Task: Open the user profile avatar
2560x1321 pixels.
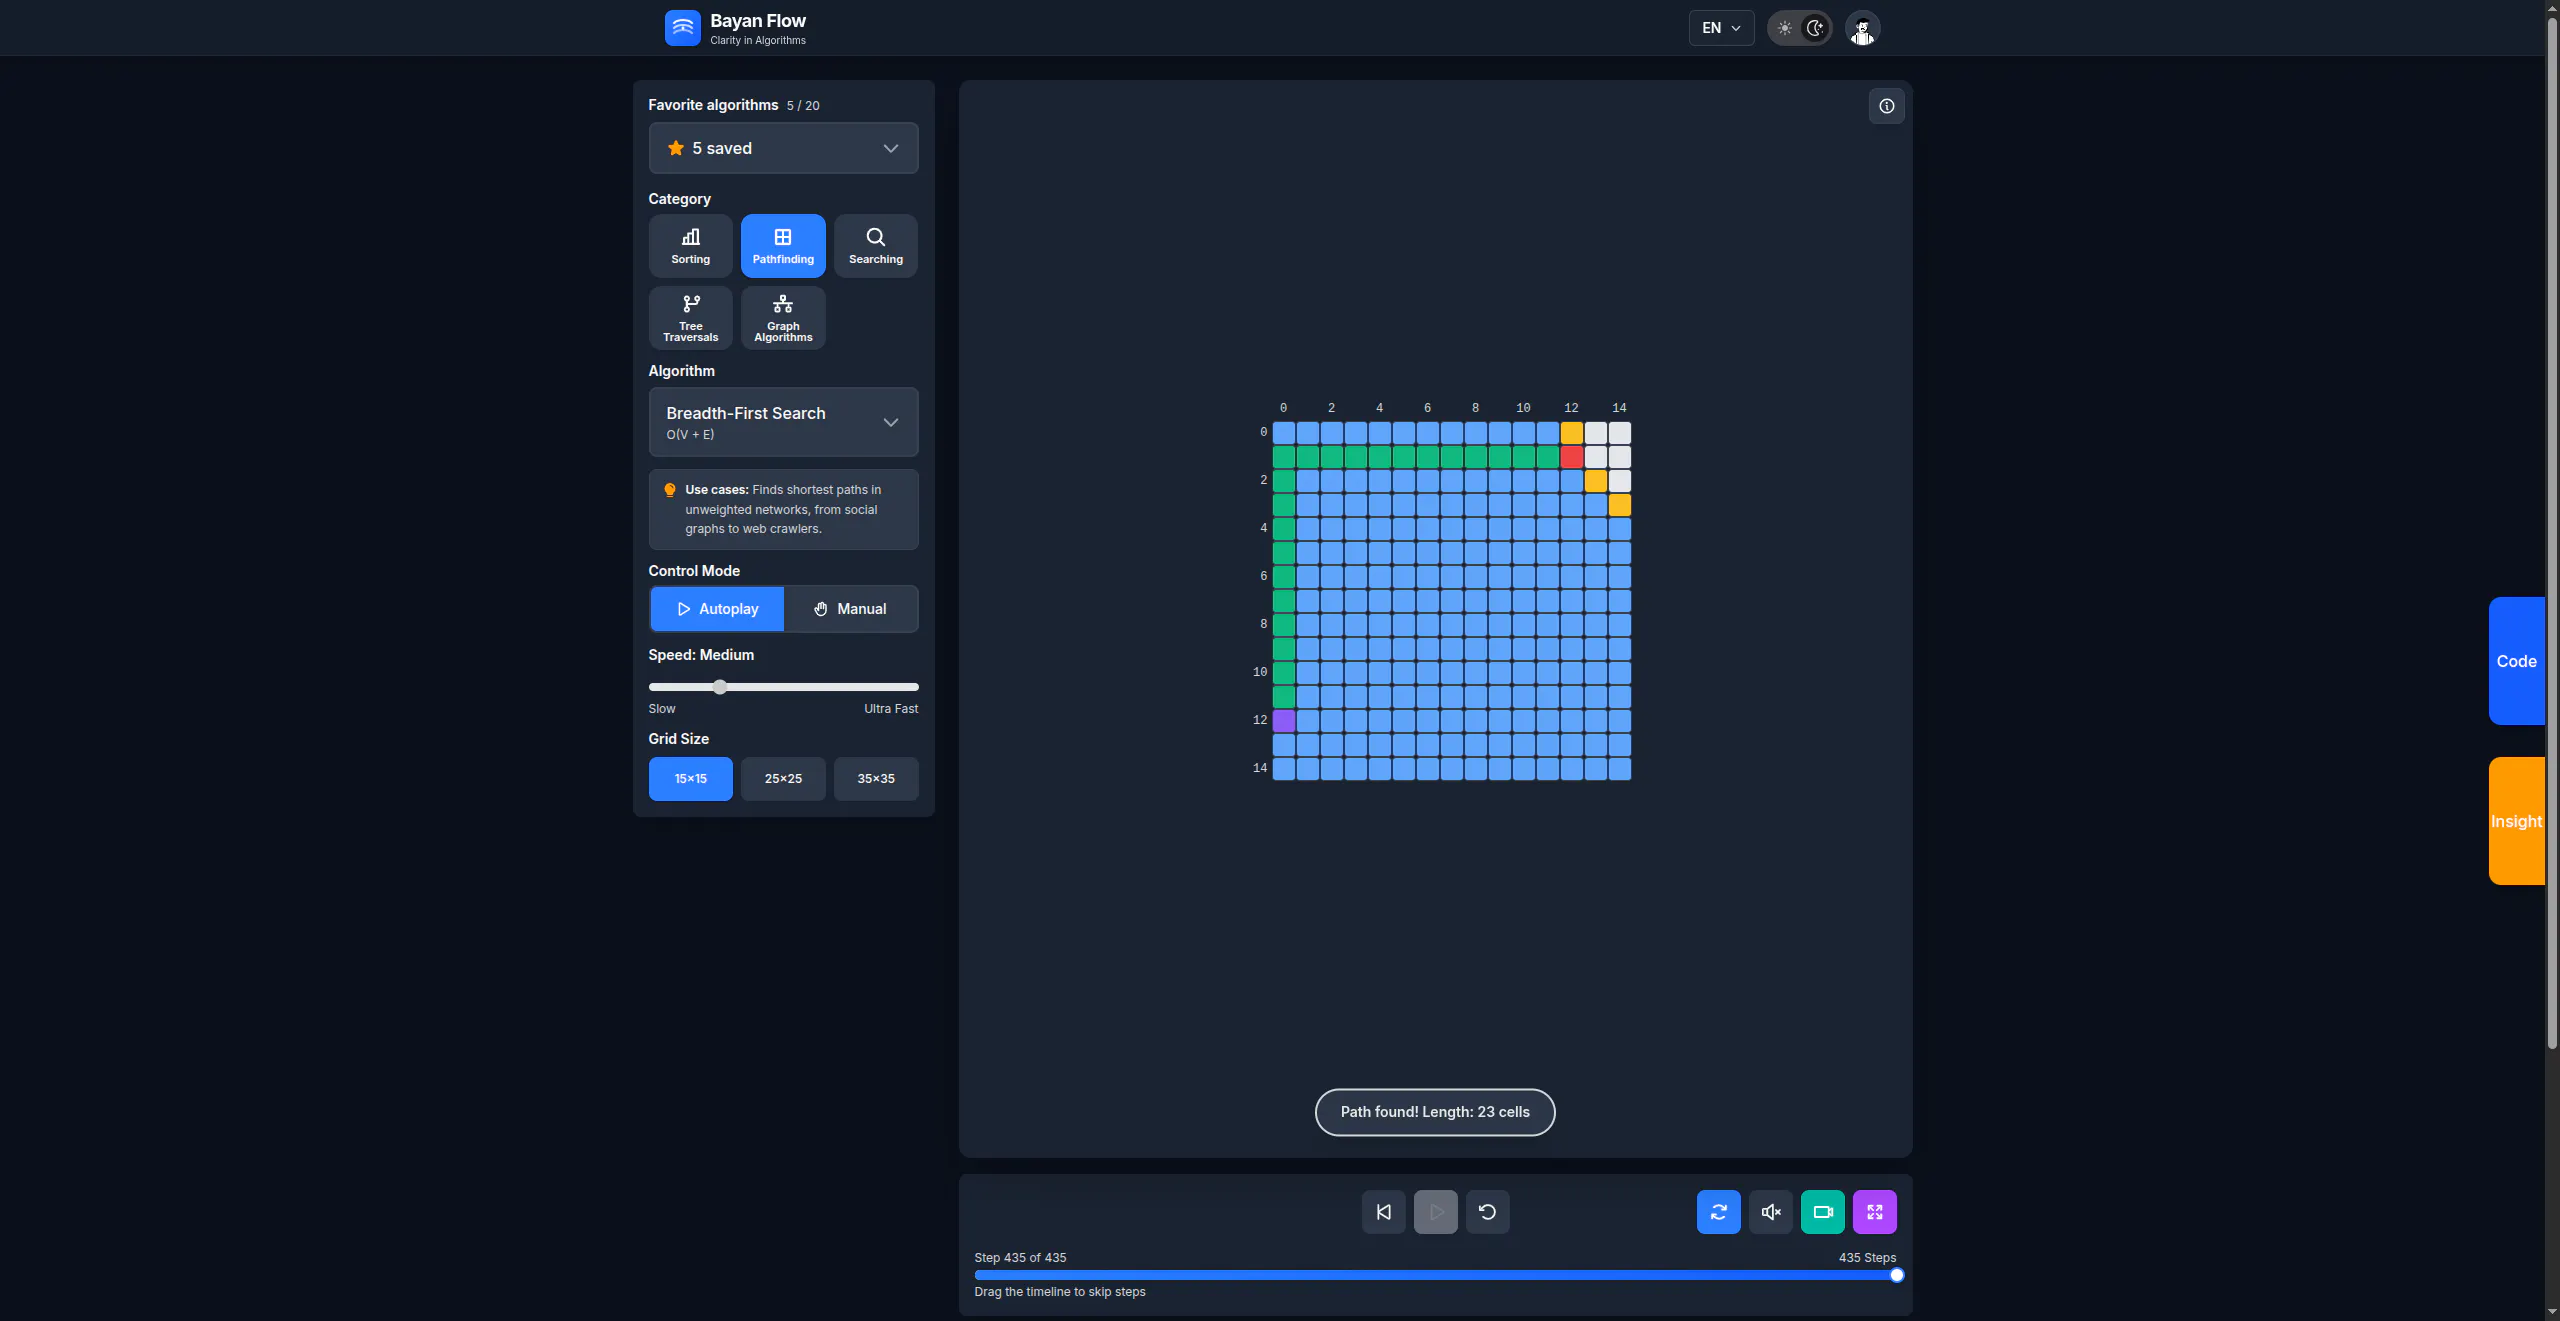Action: click(1862, 28)
